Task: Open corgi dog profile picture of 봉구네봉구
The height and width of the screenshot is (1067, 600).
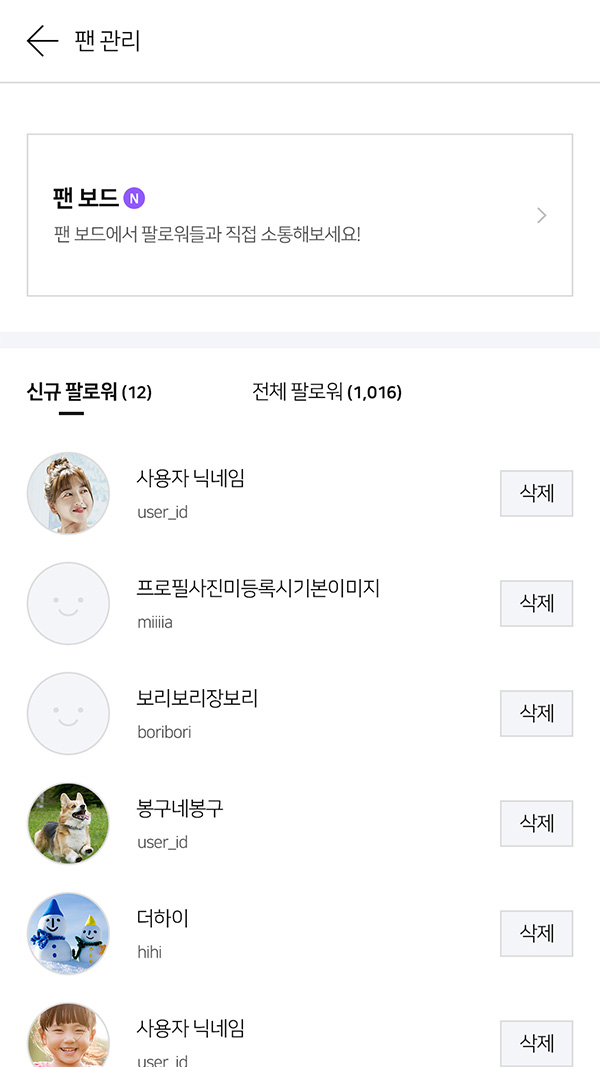Action: pyautogui.click(x=68, y=823)
